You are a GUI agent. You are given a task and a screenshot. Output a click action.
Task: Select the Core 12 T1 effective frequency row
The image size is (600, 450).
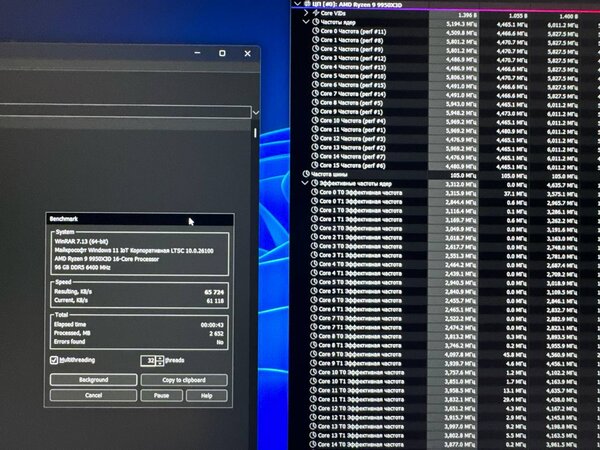tap(445, 417)
